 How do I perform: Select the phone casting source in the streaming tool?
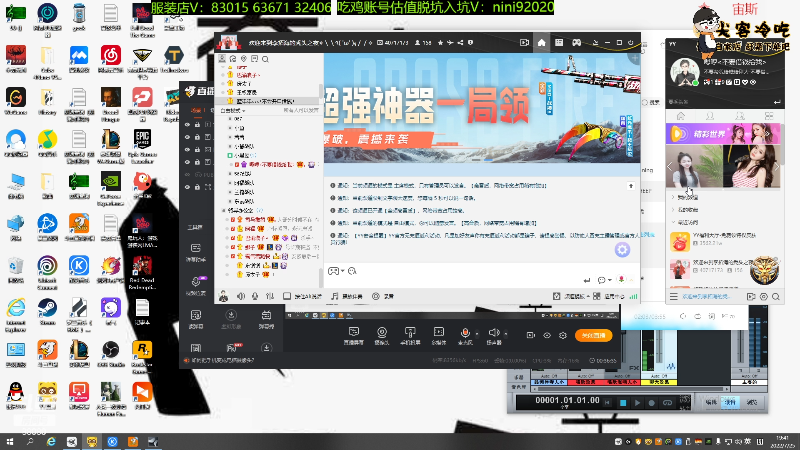410,336
